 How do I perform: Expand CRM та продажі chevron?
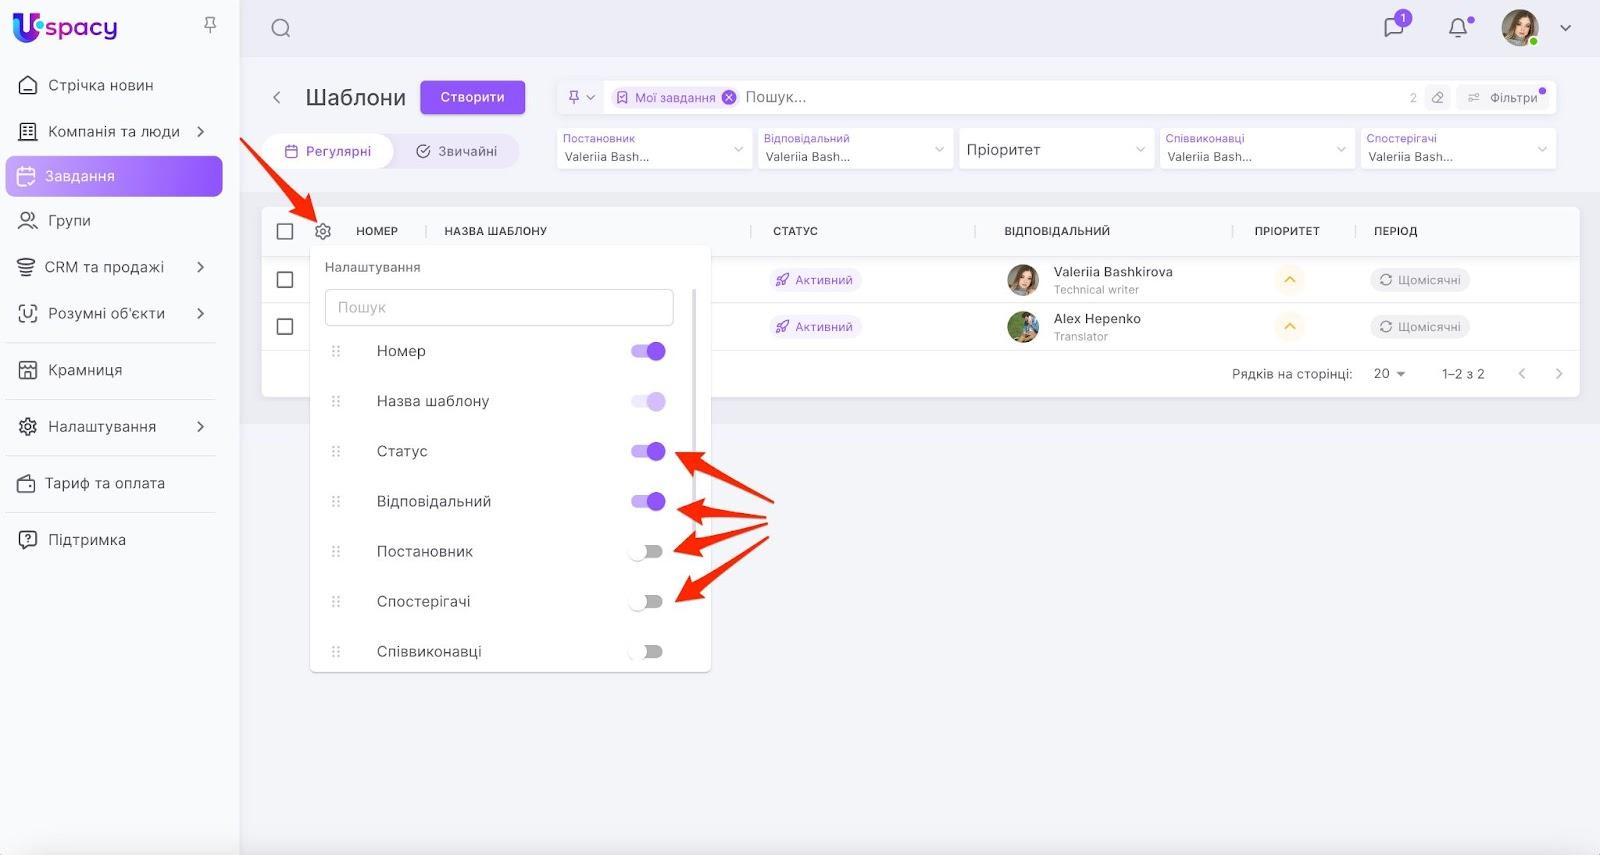coord(201,267)
